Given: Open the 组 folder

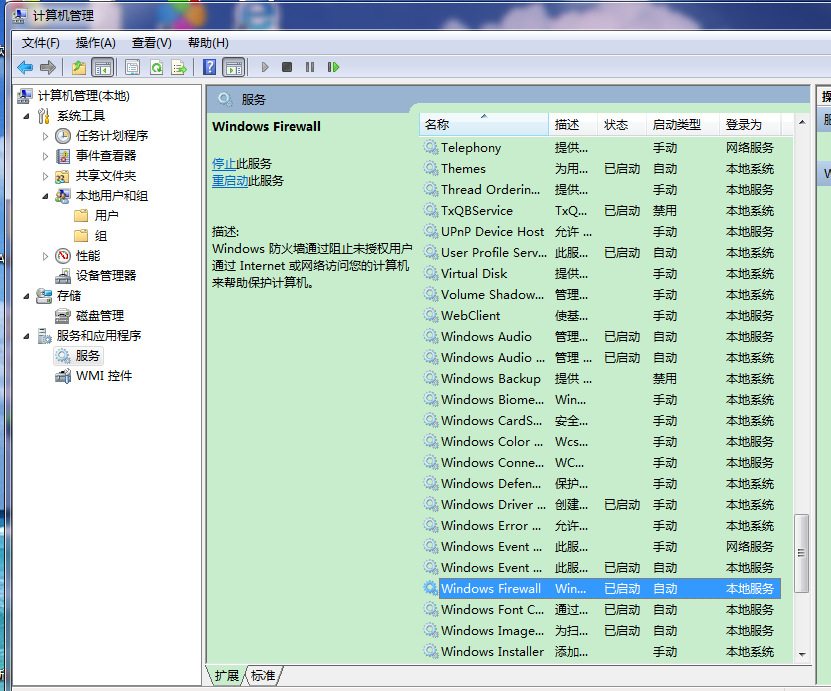Looking at the screenshot, I should (100, 236).
